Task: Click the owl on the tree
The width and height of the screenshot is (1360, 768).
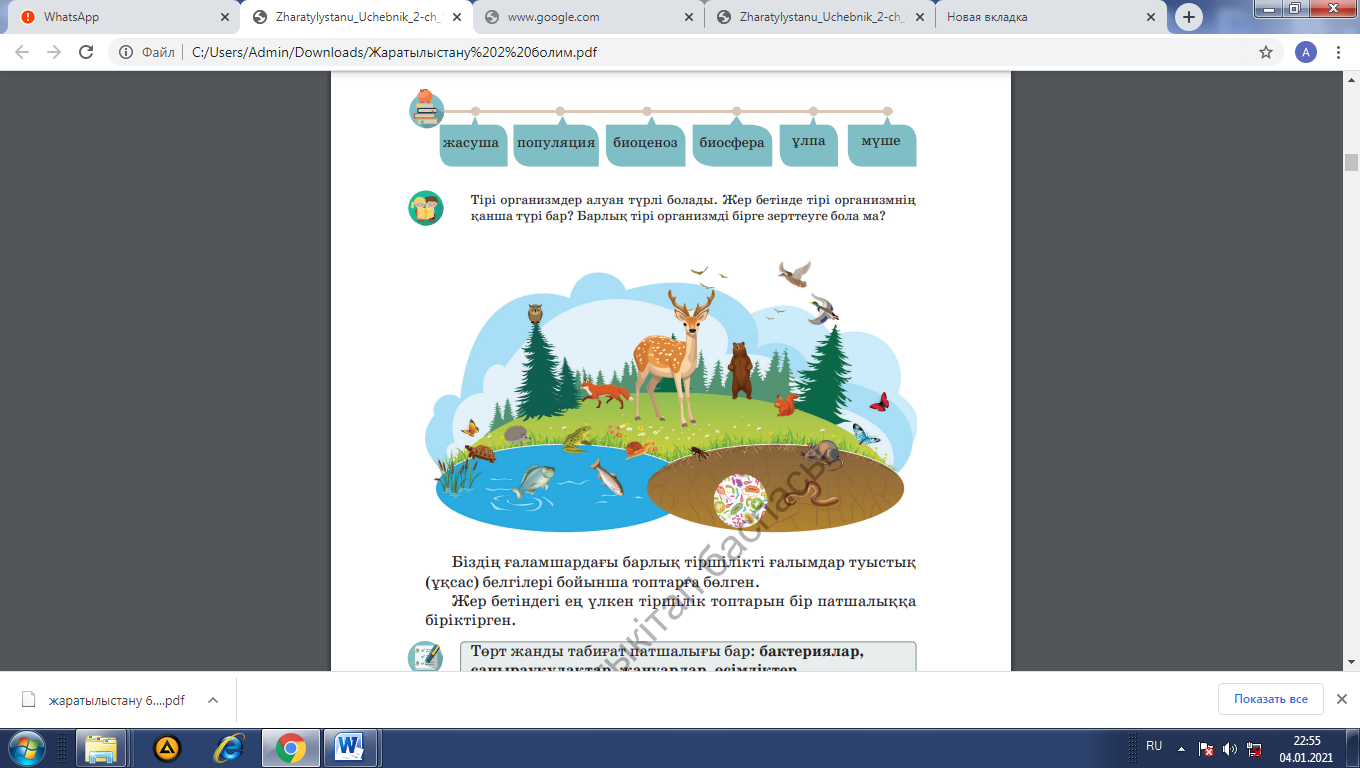Action: tap(534, 314)
